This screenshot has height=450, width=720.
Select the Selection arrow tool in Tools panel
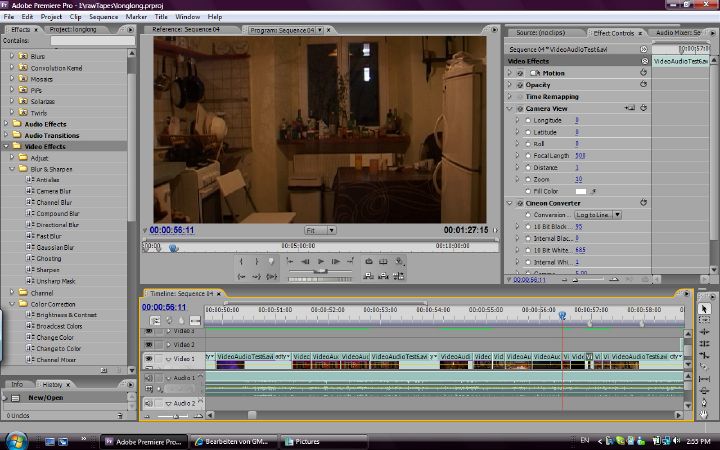(x=704, y=309)
